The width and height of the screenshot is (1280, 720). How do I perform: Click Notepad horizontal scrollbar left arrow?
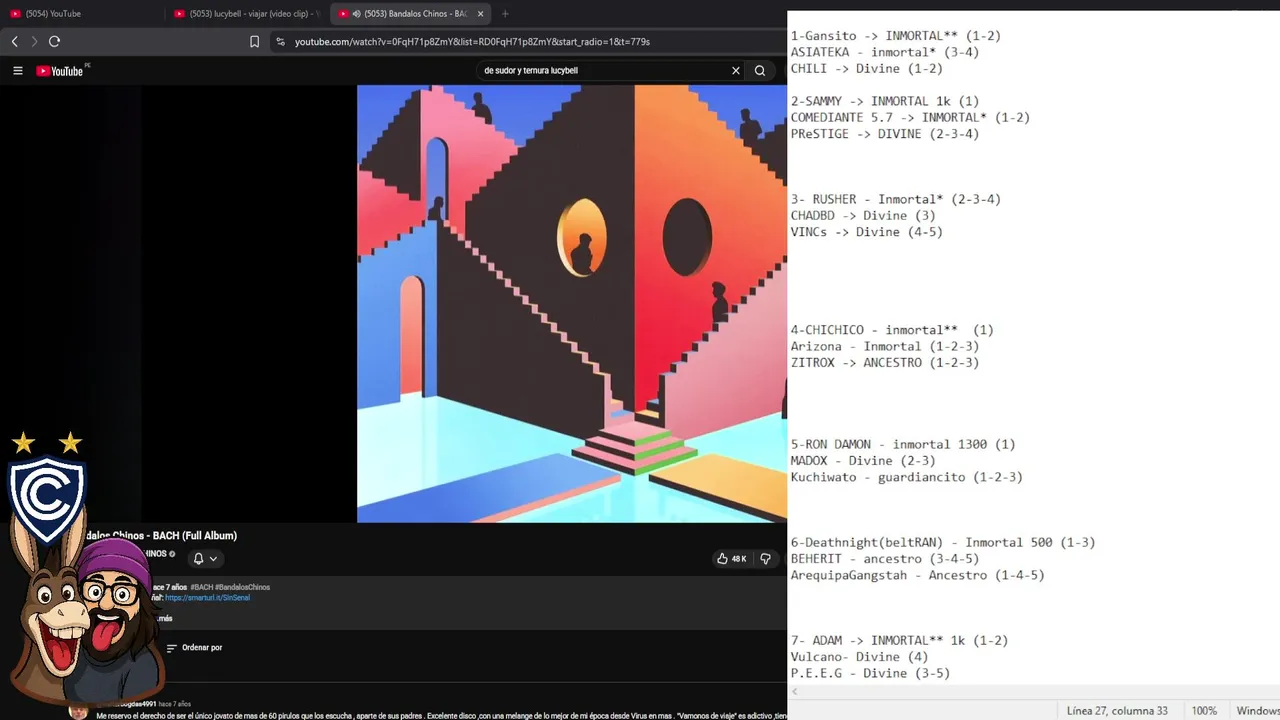tap(795, 691)
